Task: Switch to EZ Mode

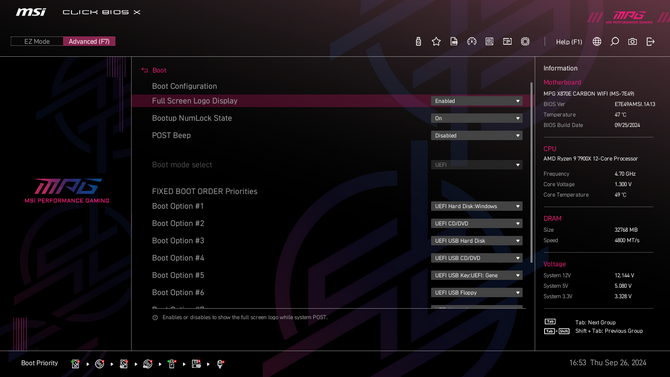Action: tap(37, 41)
